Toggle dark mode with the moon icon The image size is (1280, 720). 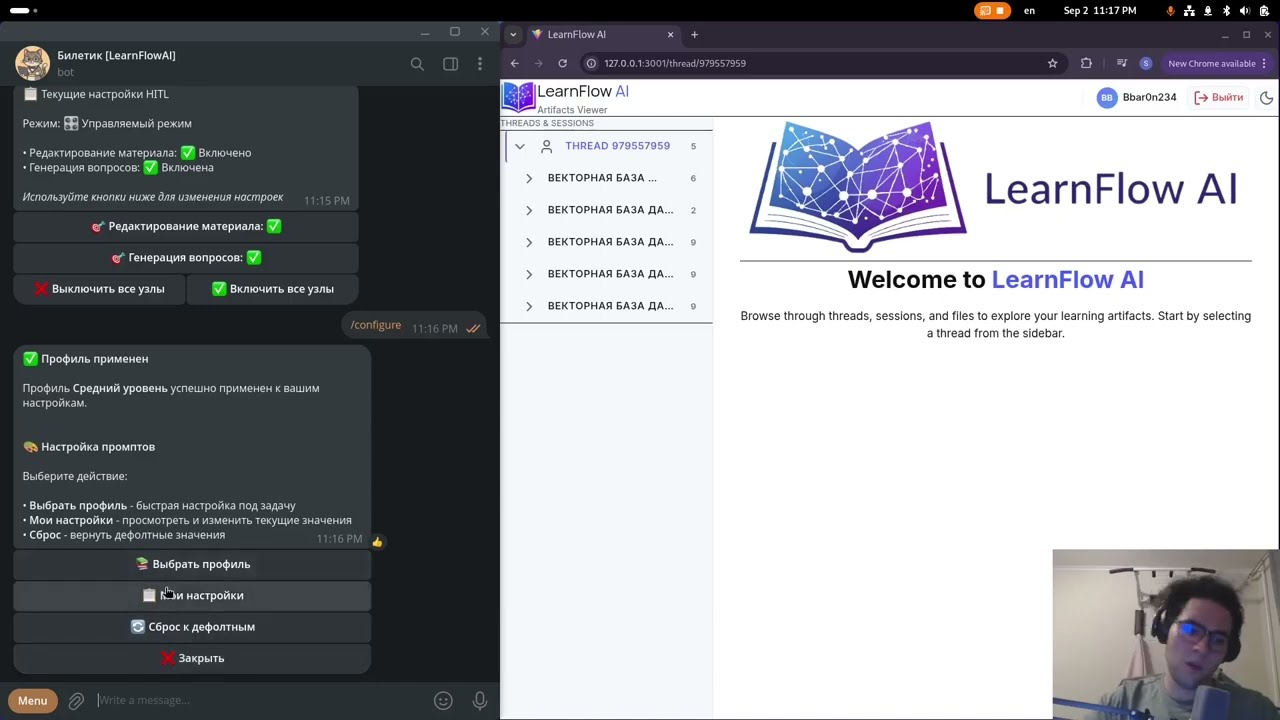(x=1266, y=98)
